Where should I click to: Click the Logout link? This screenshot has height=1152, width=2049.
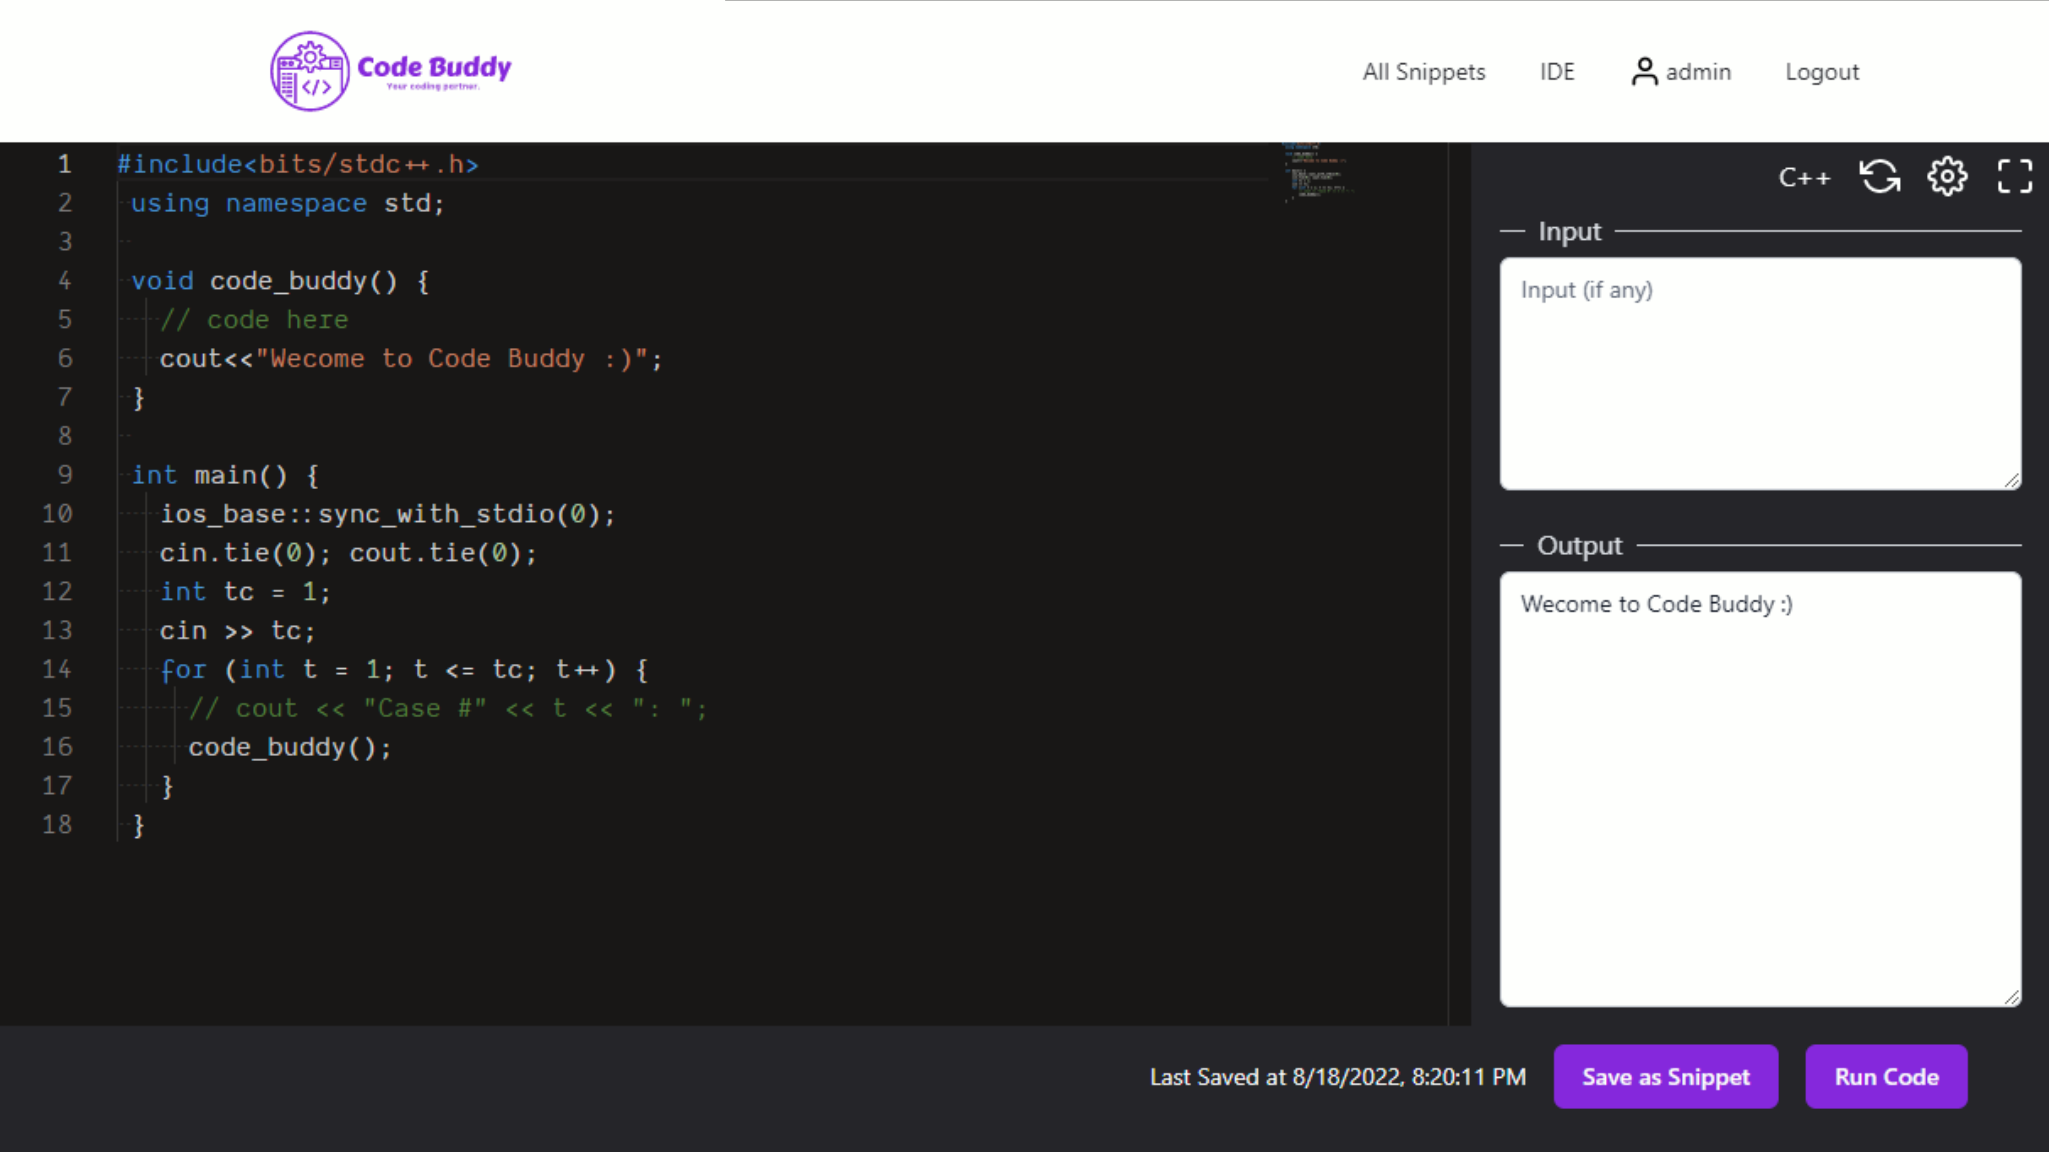coord(1821,72)
